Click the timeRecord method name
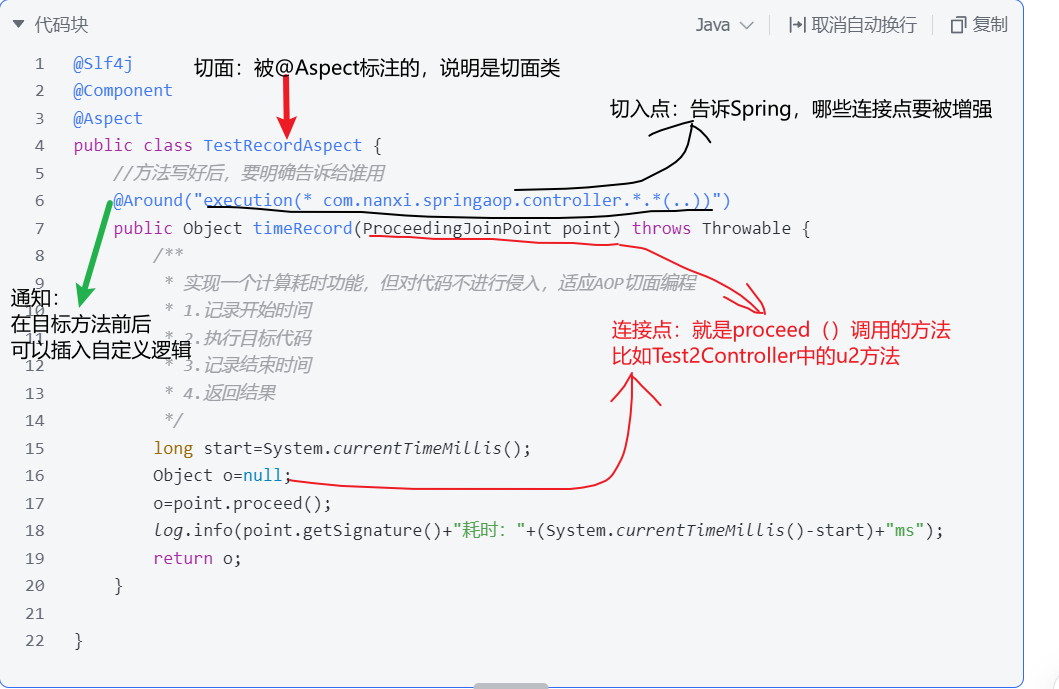The height and width of the screenshot is (689, 1059). pyautogui.click(x=302, y=229)
